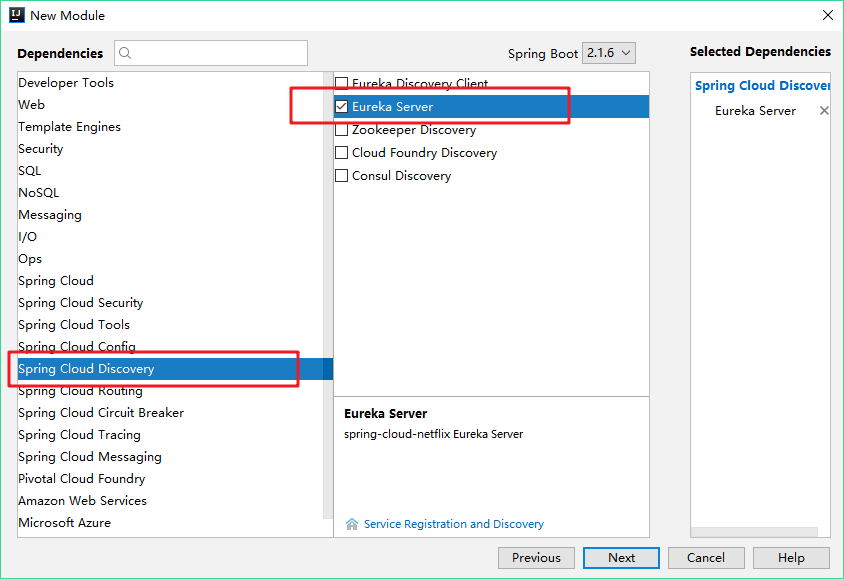Image resolution: width=844 pixels, height=579 pixels.
Task: Click the Previous button
Action: pos(536,558)
